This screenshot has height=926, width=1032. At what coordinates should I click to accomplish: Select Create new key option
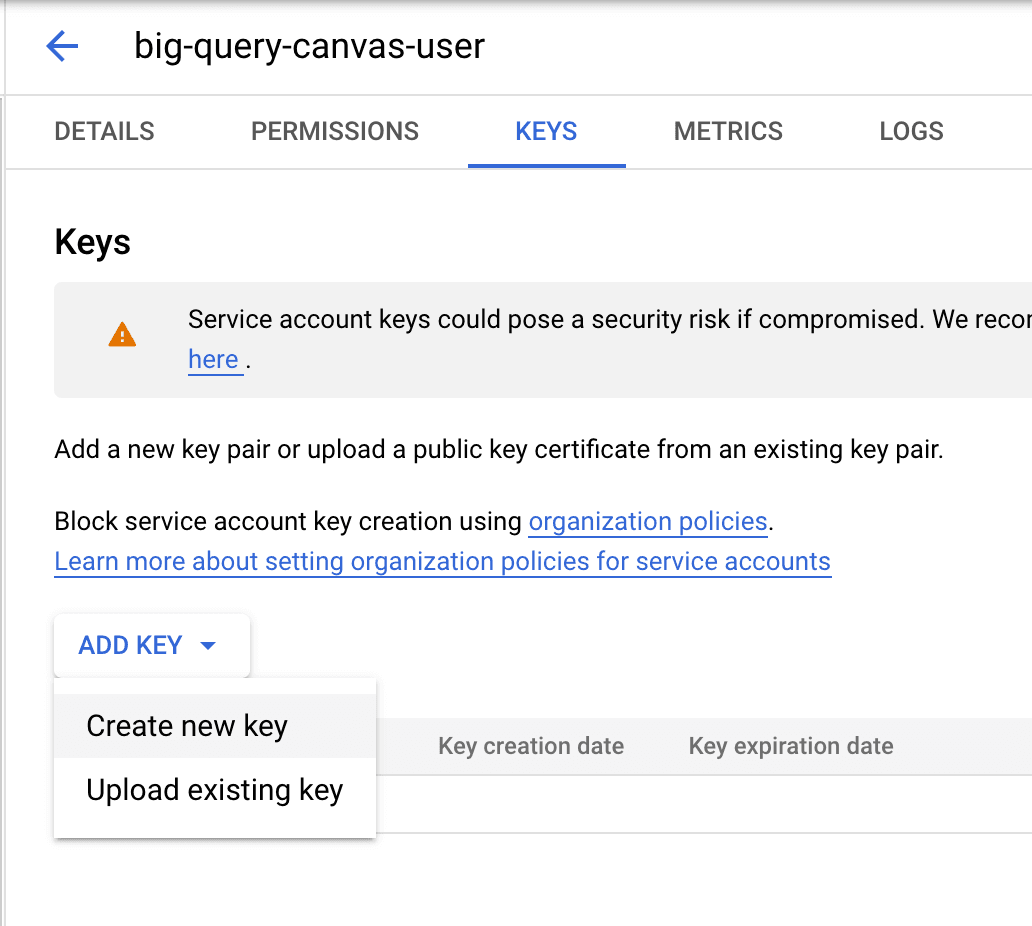215,726
